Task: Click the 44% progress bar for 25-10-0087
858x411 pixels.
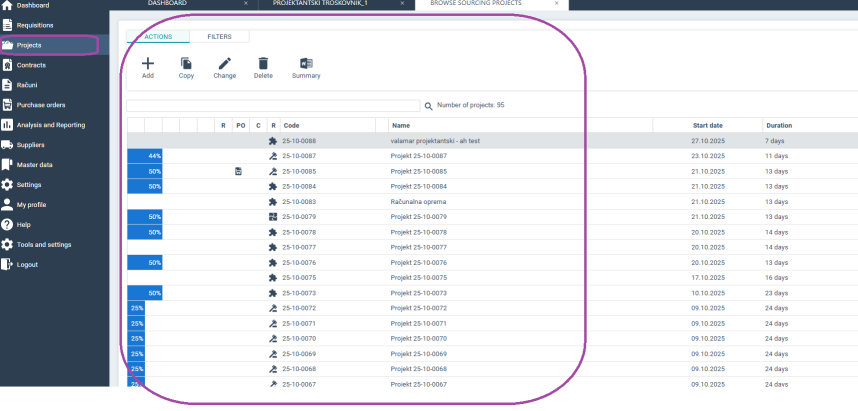Action: pyautogui.click(x=145, y=156)
